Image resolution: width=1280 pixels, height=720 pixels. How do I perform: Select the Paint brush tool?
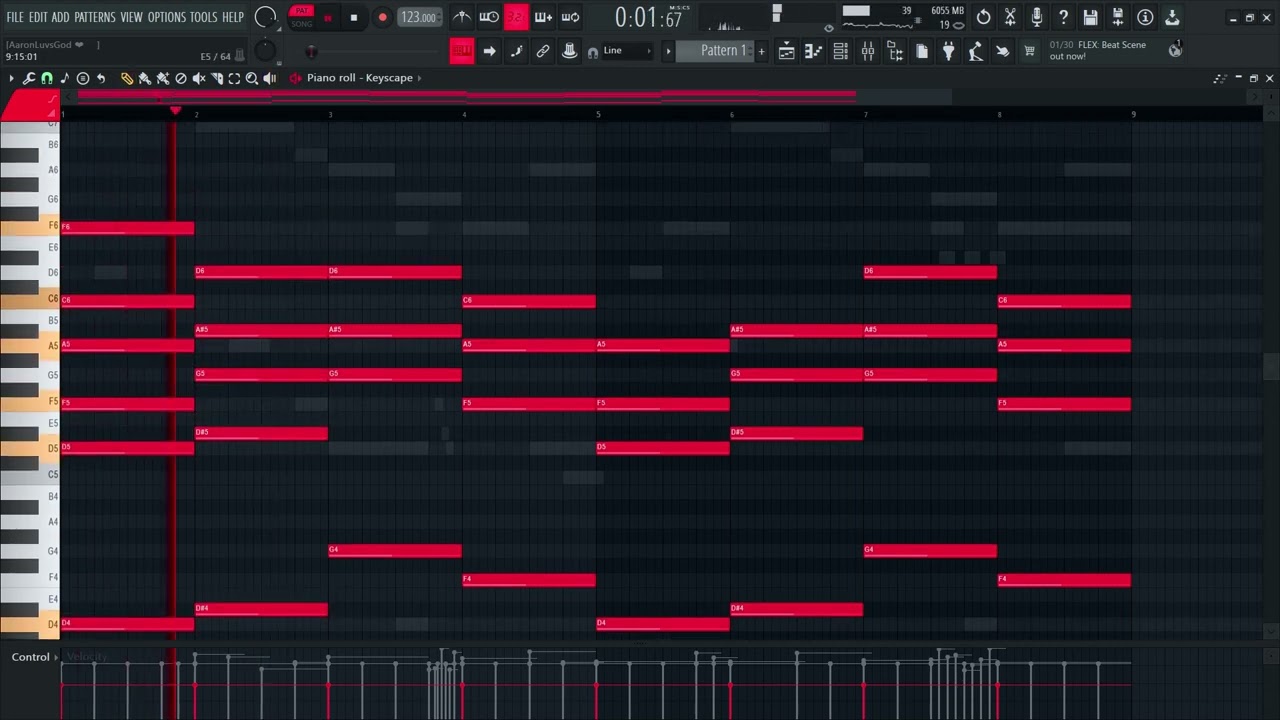(145, 78)
